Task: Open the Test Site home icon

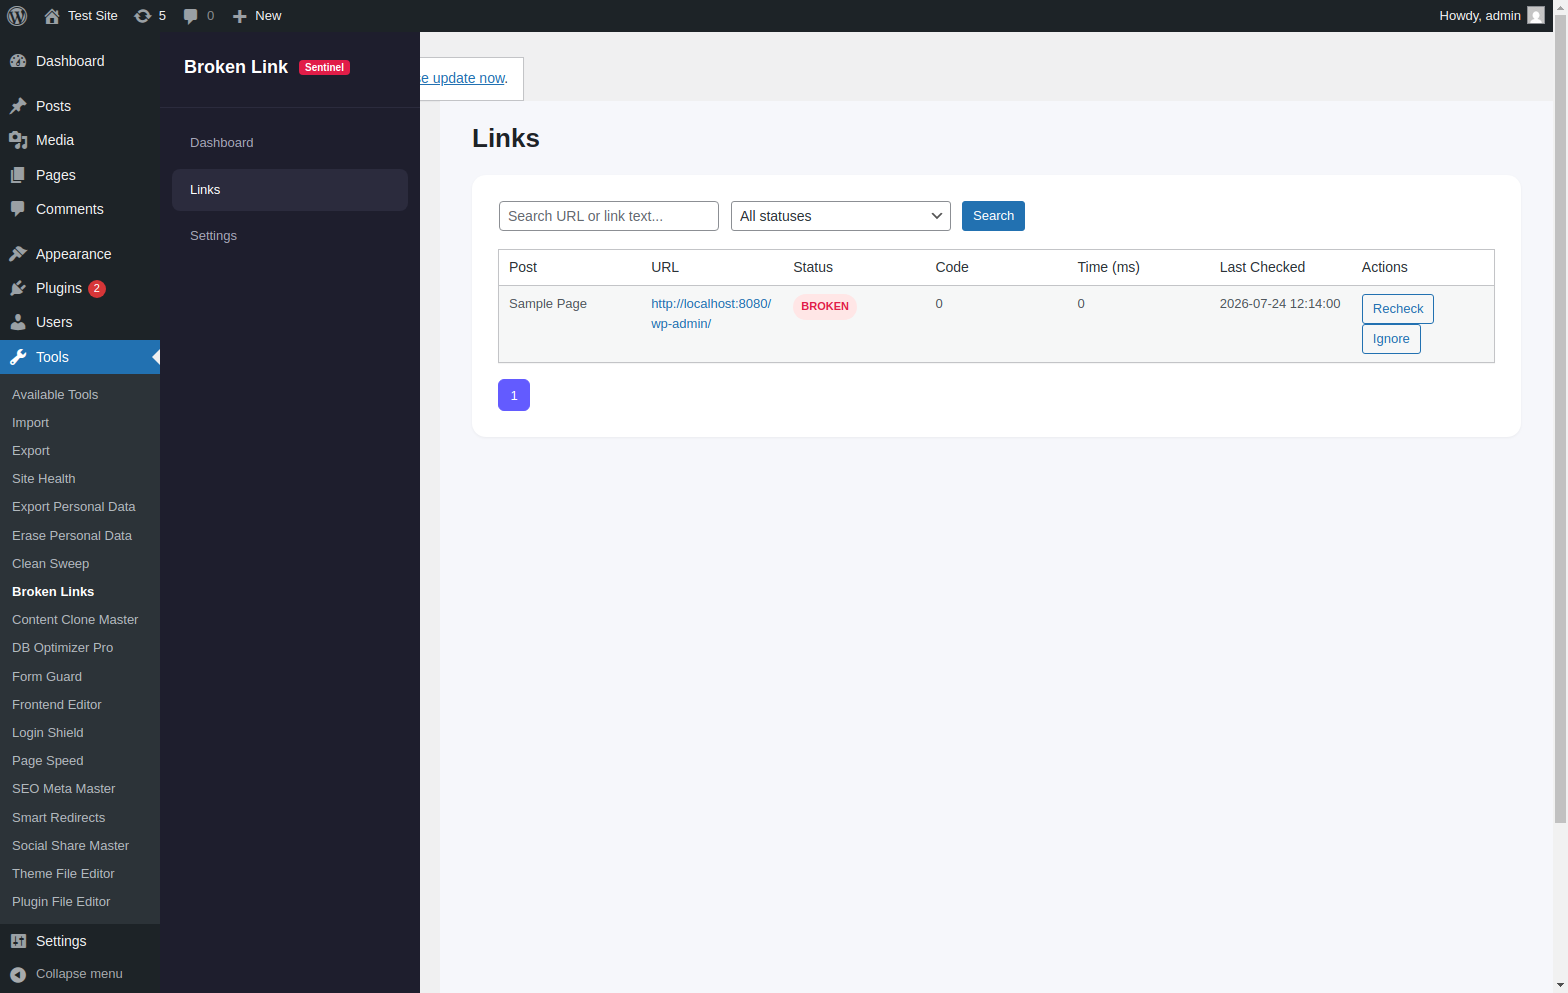Action: 52,16
